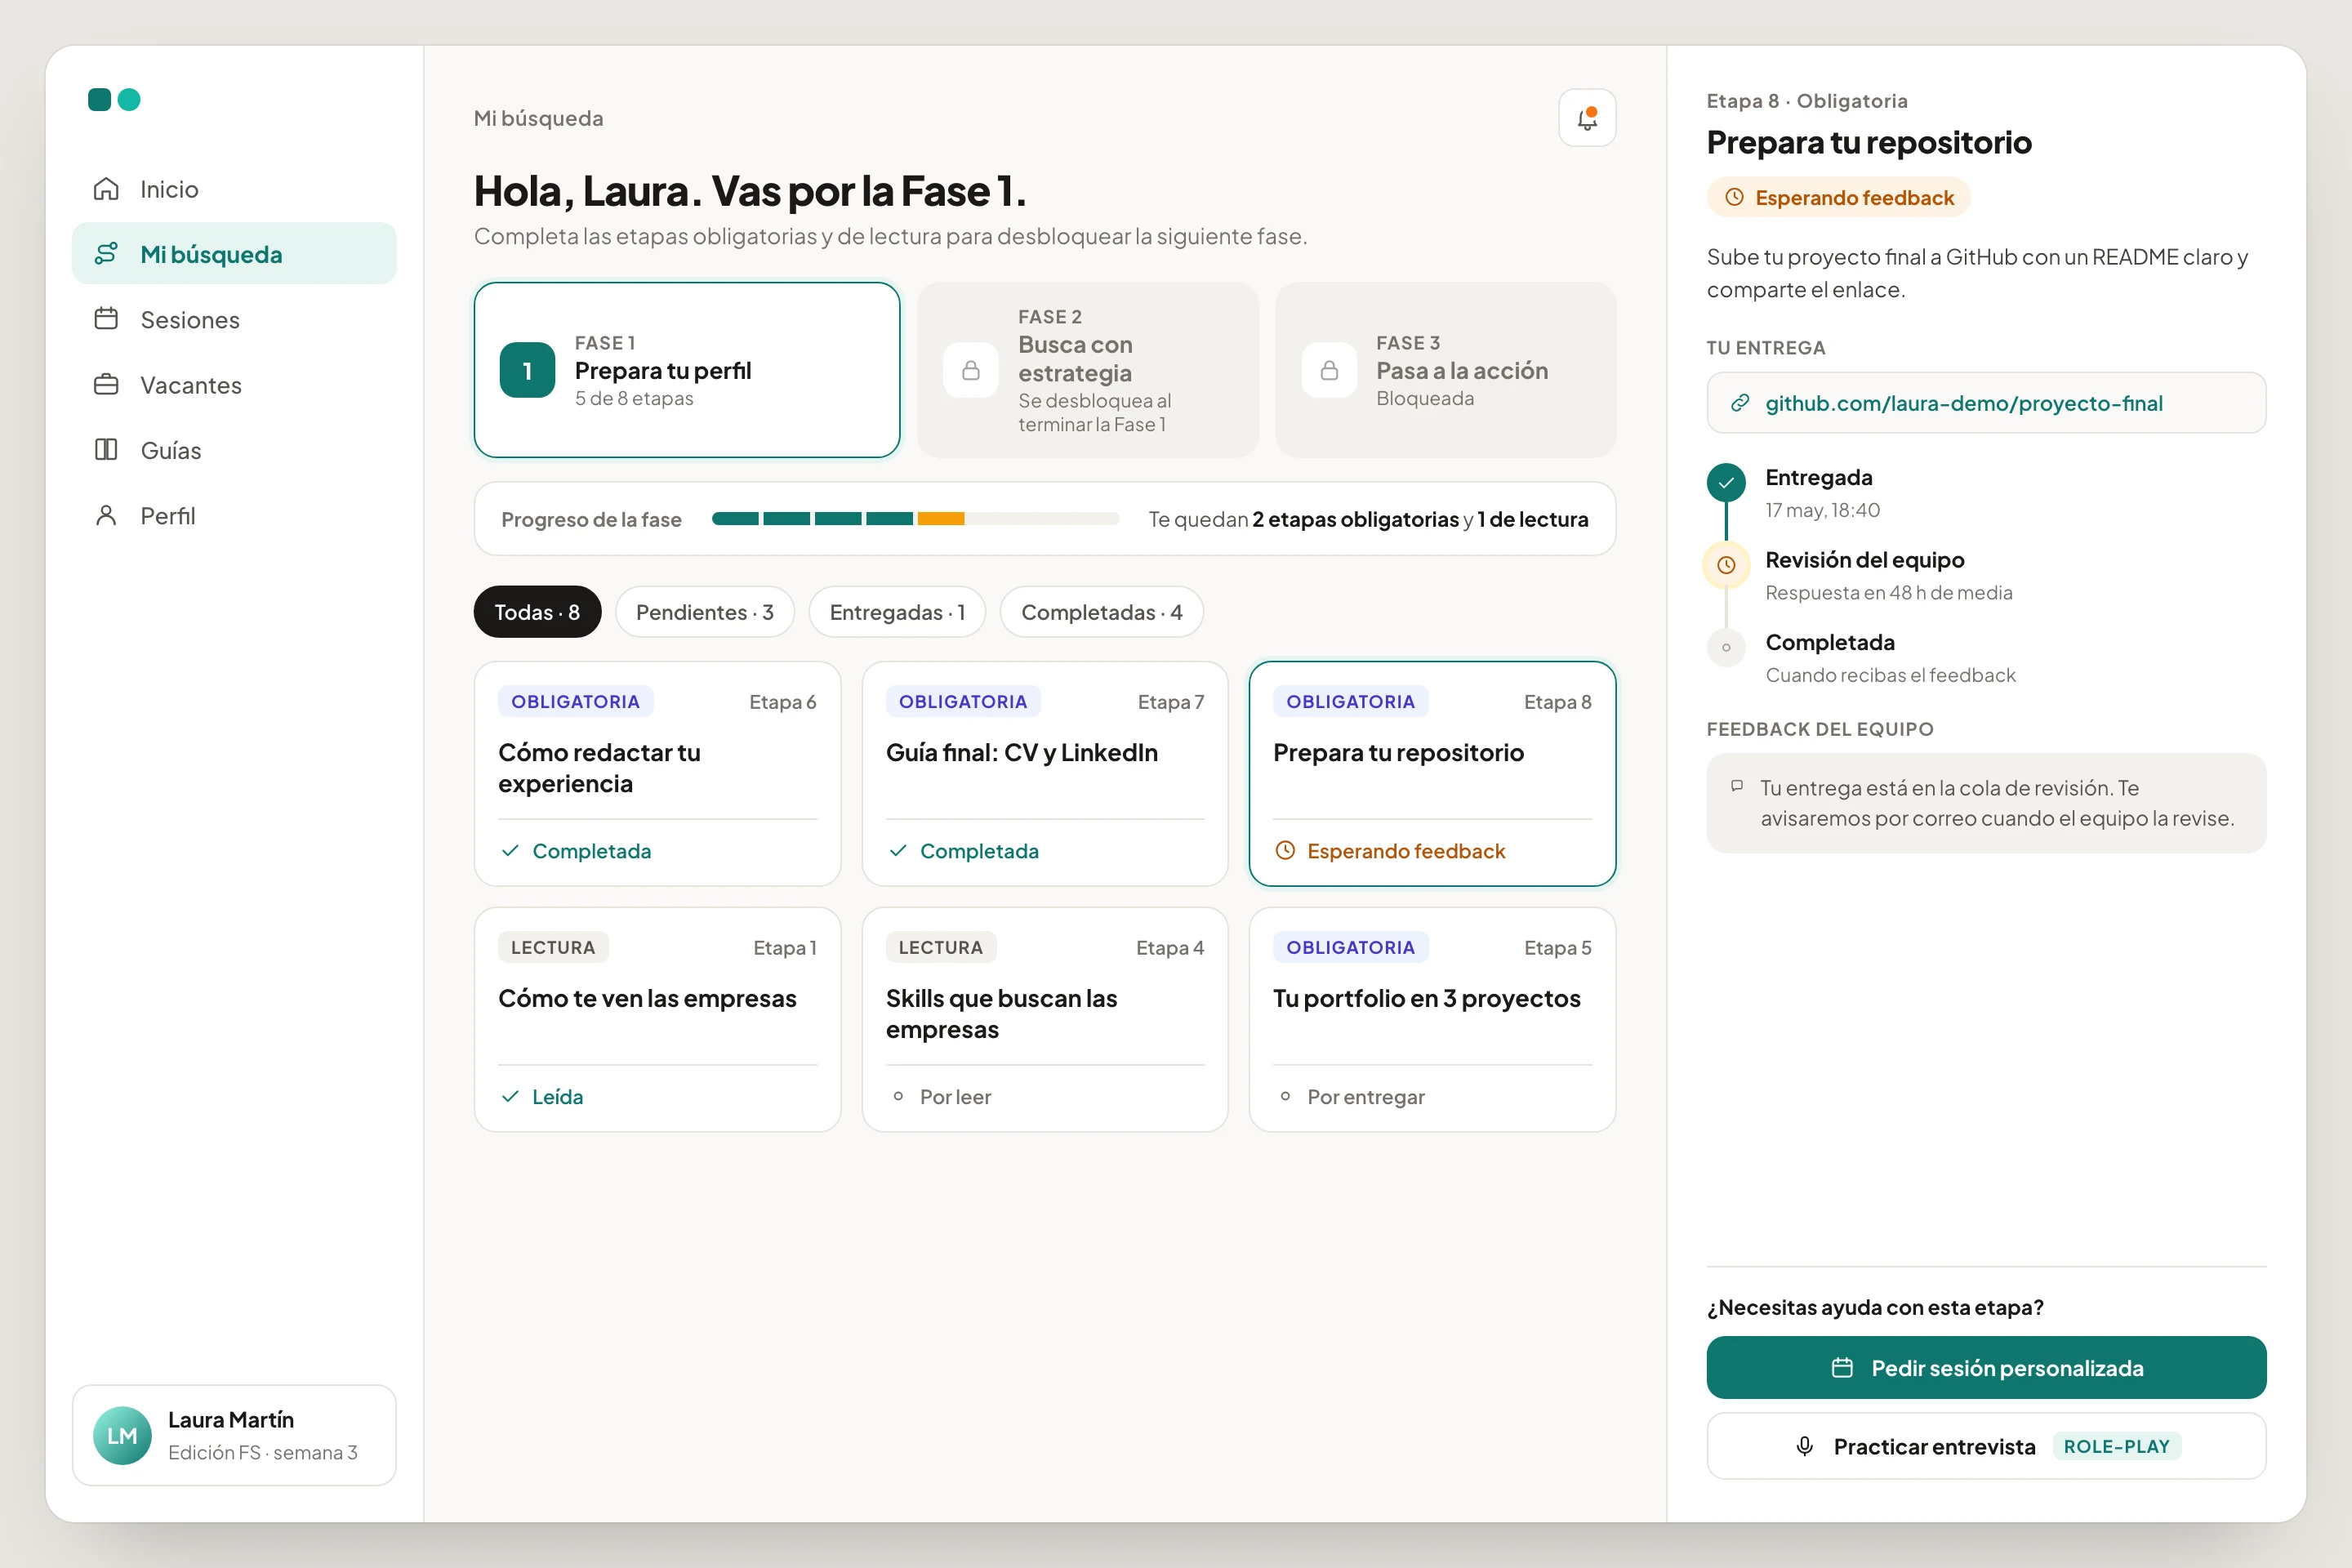Viewport: 2352px width, 1568px height.
Task: Click the link icon in the entrega field
Action: point(1740,403)
